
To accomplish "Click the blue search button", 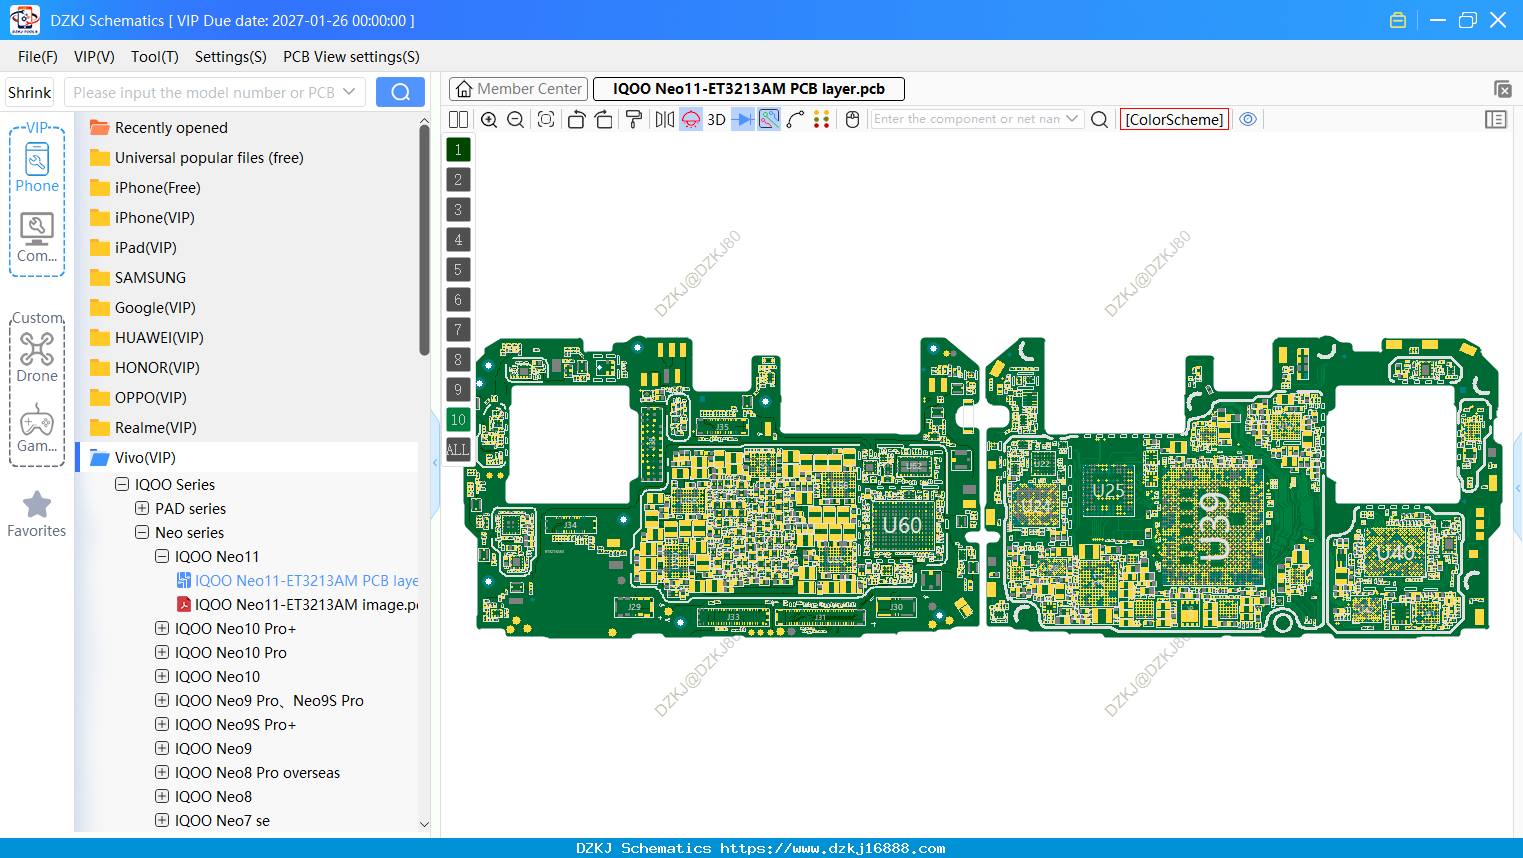I will tap(400, 92).
